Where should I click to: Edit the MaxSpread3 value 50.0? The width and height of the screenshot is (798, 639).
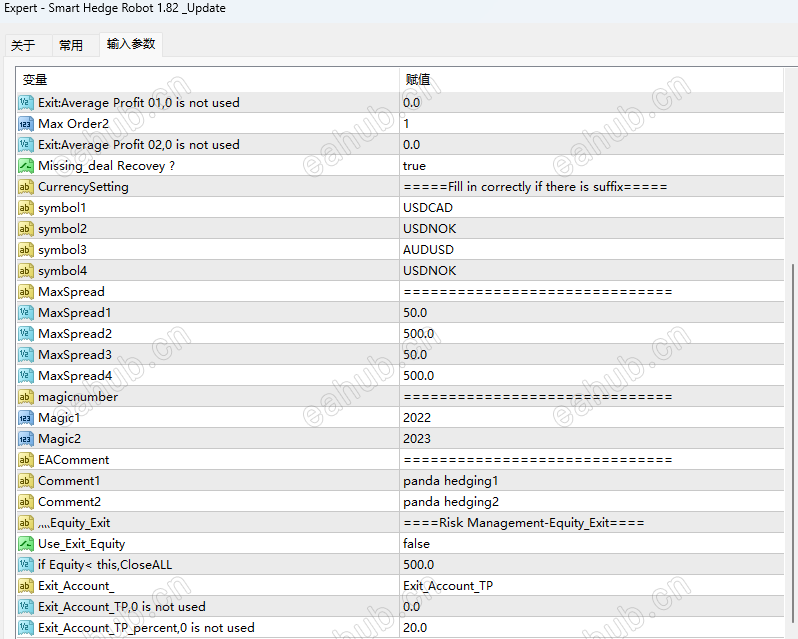[x=415, y=355]
